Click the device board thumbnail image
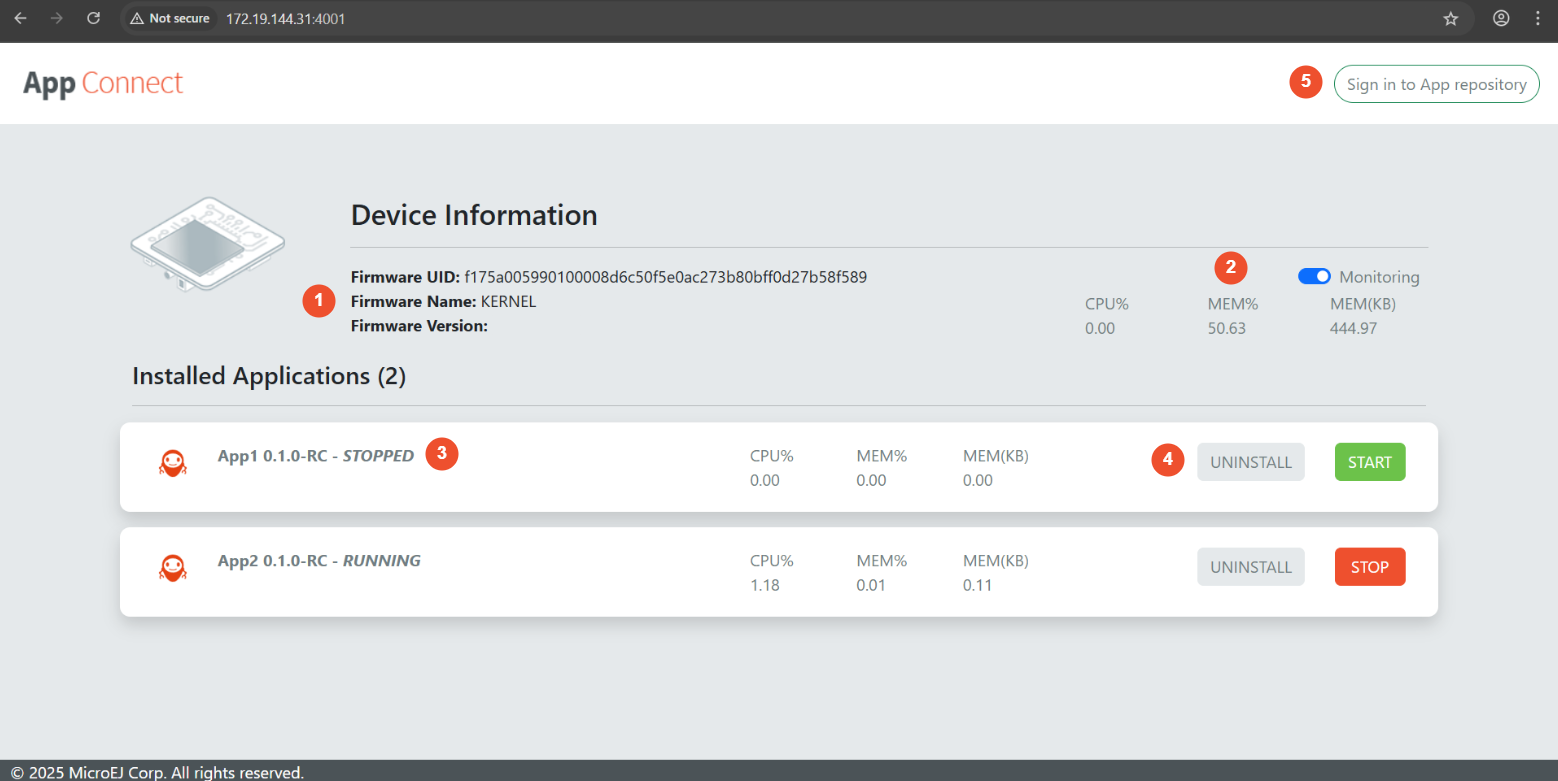 click(x=207, y=245)
